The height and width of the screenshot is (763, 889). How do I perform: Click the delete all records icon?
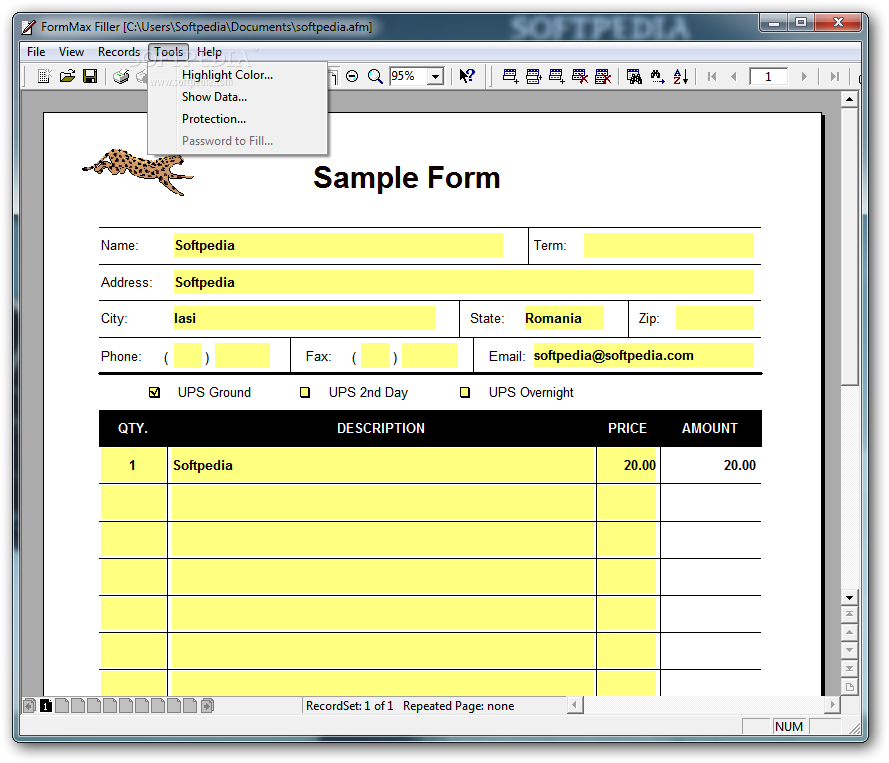tap(603, 76)
